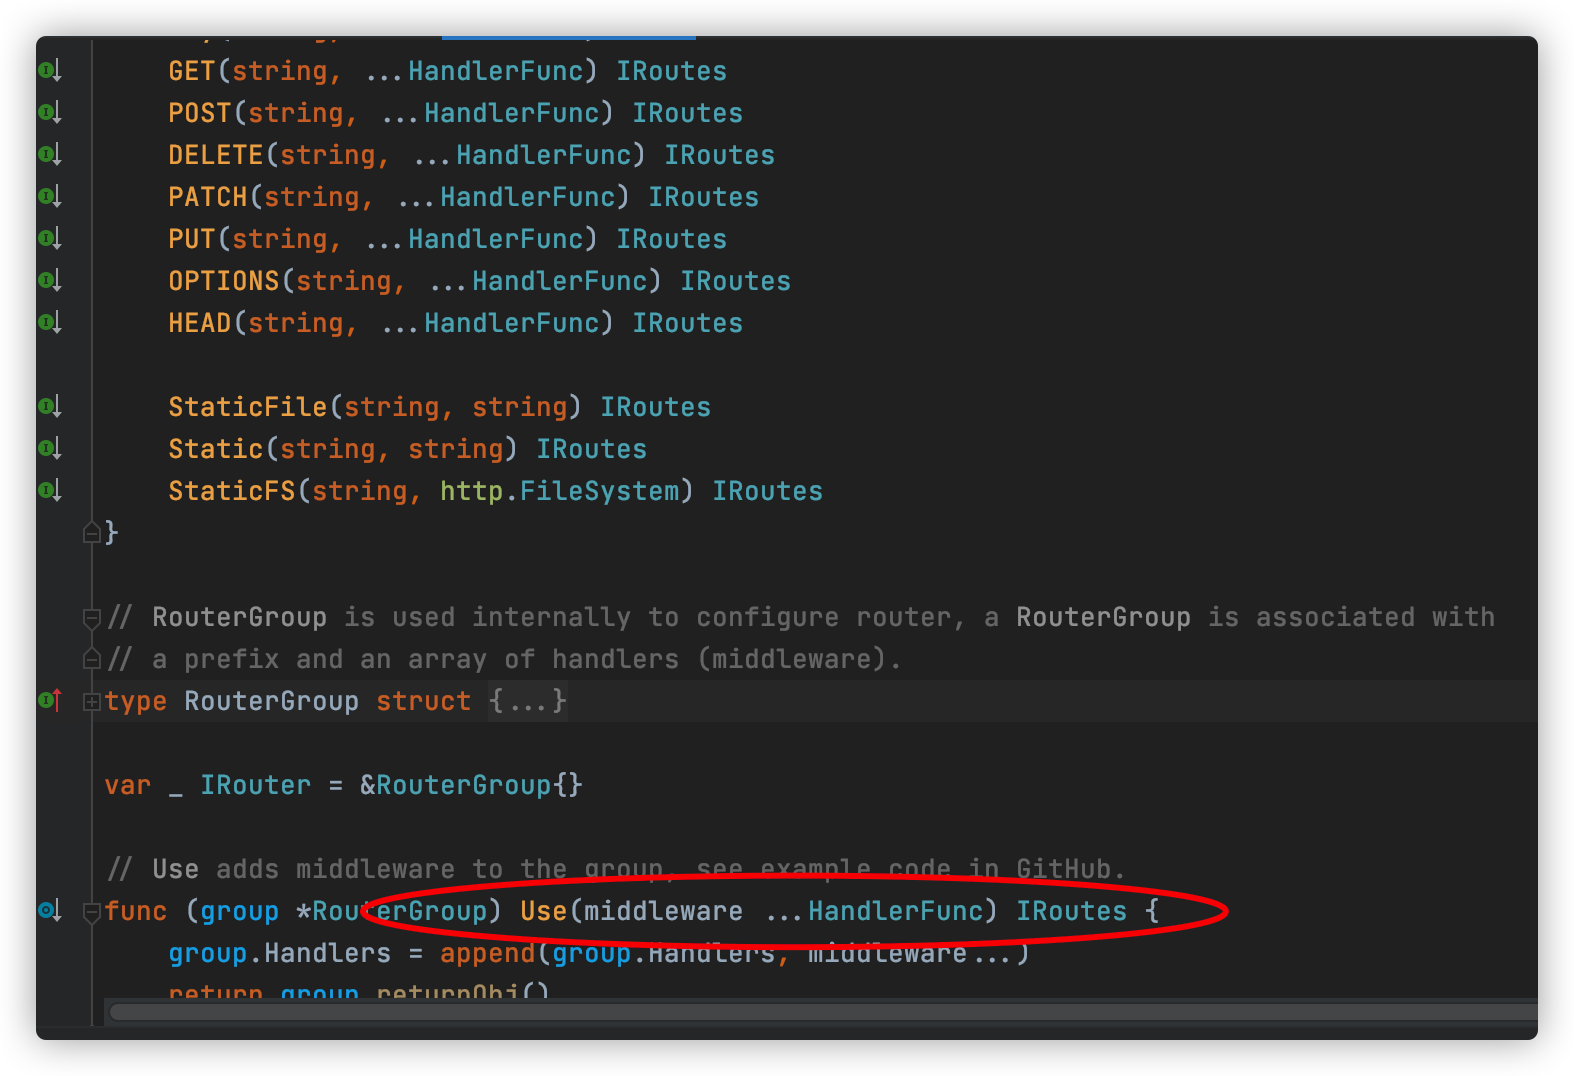Click the implementation gutter icon beside PUT
The width and height of the screenshot is (1574, 1076).
50,239
